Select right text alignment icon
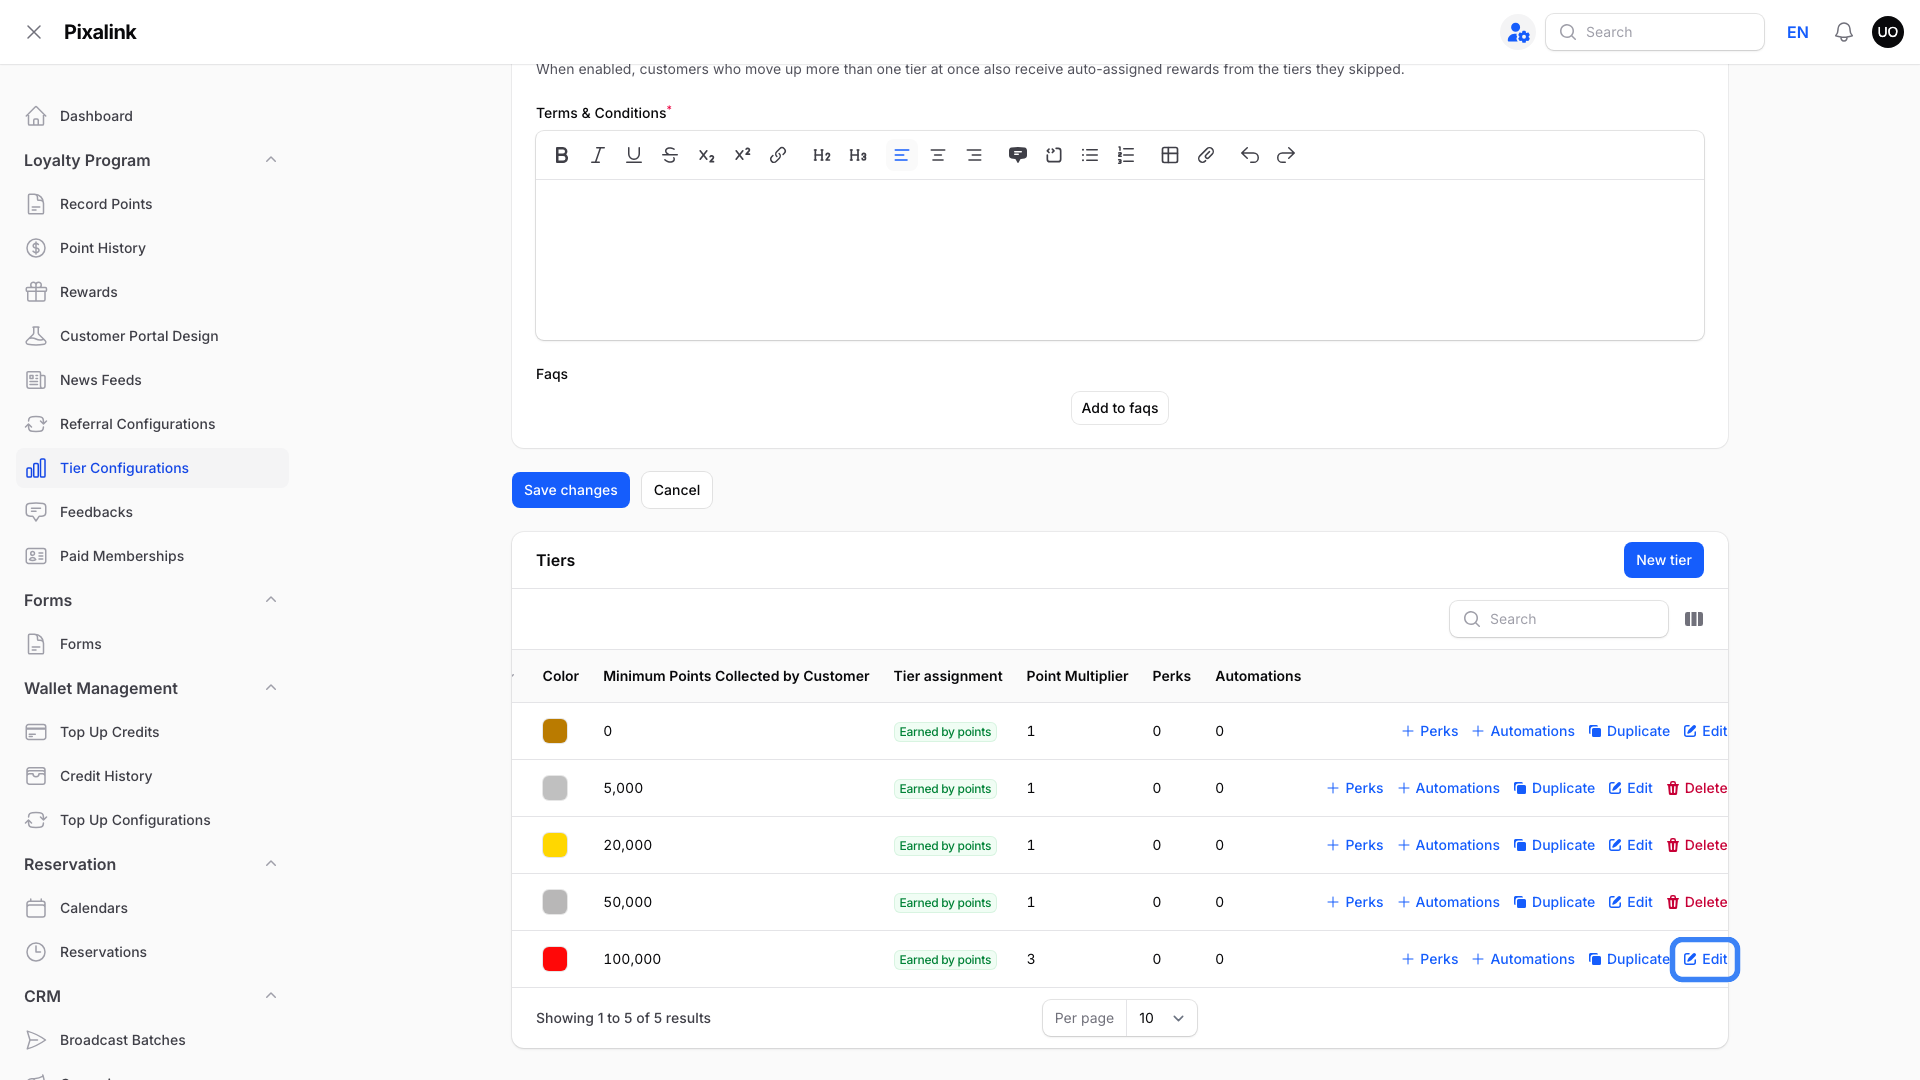Screen dimensions: 1920x1080 [x=973, y=155]
